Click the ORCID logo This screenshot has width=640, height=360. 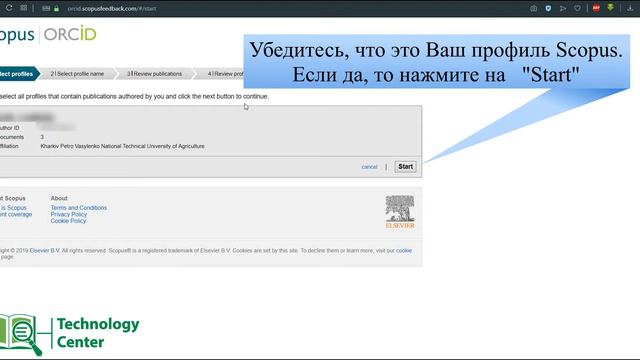70,34
